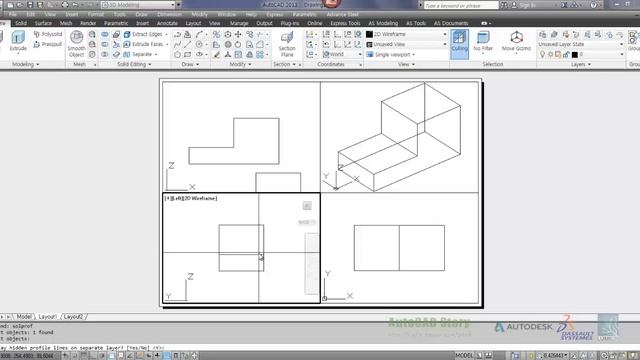Image resolution: width=640 pixels, height=360 pixels.
Task: Open the 2D Wireframe visual style dropdown
Action: pos(406,34)
